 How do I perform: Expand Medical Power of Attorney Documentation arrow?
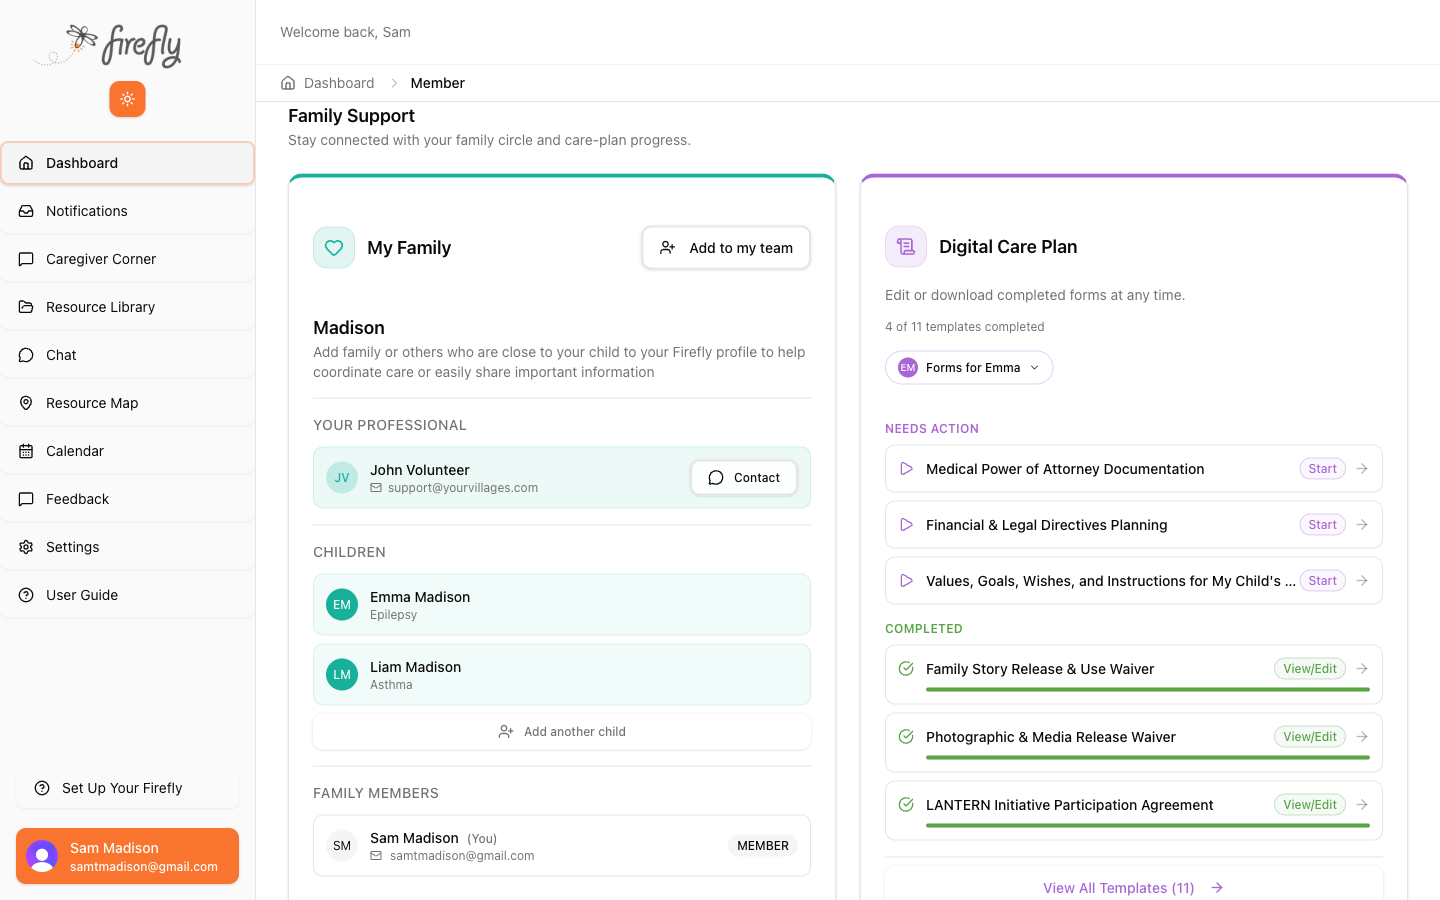(x=1362, y=468)
